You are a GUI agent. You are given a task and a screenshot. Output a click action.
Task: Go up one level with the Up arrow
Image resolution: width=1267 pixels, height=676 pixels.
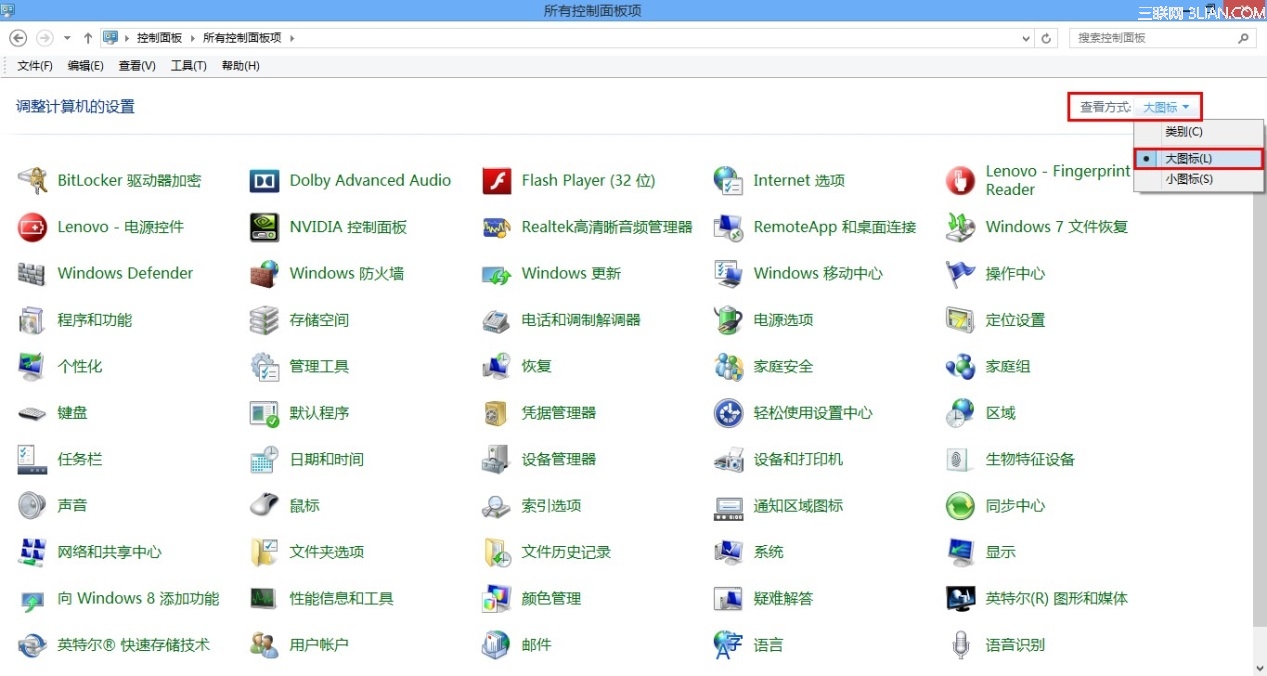click(88, 38)
